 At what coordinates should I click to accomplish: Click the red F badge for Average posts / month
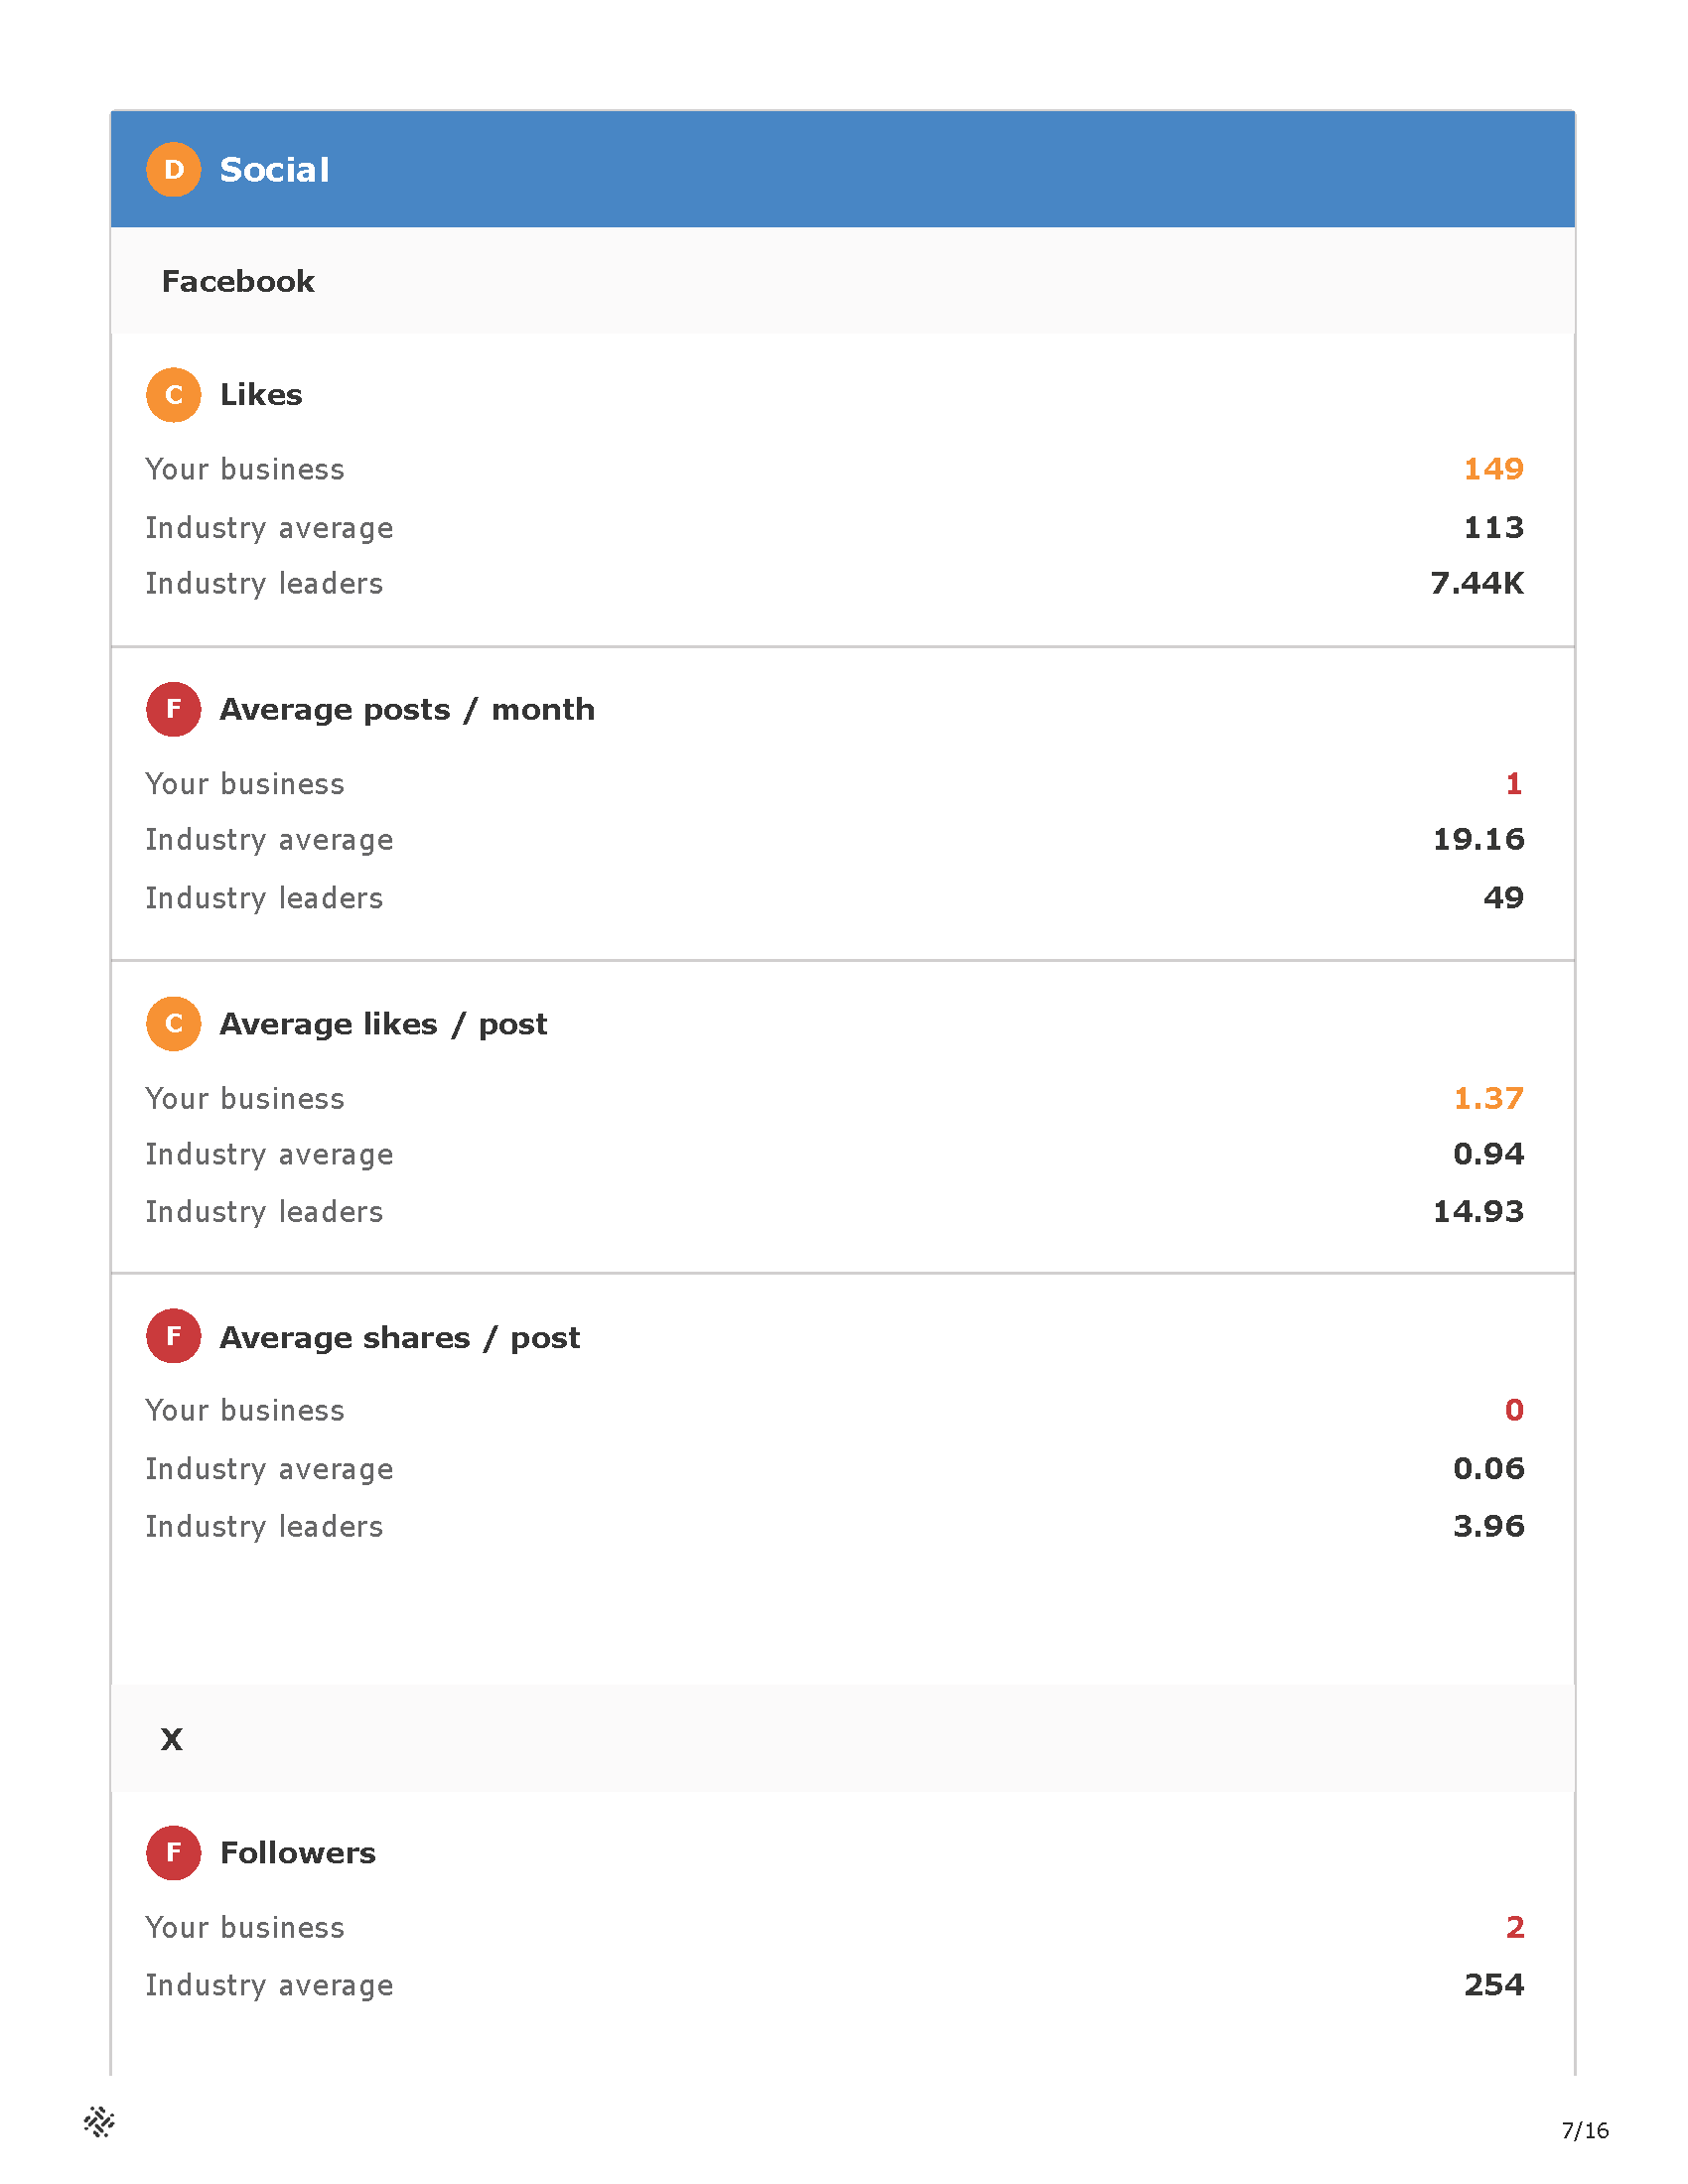click(174, 710)
